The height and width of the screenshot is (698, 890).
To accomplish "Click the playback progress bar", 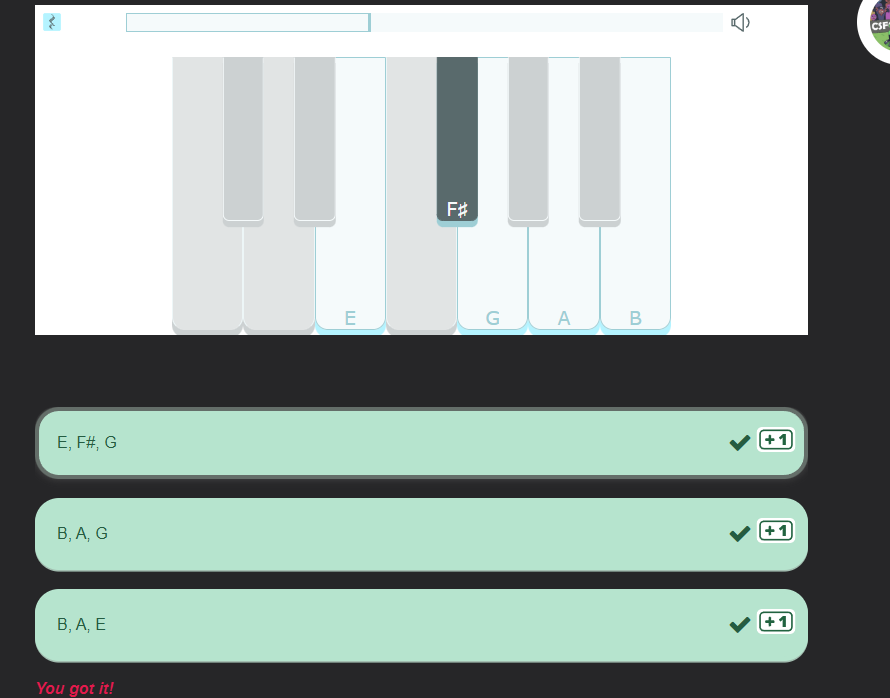I will click(x=424, y=23).
